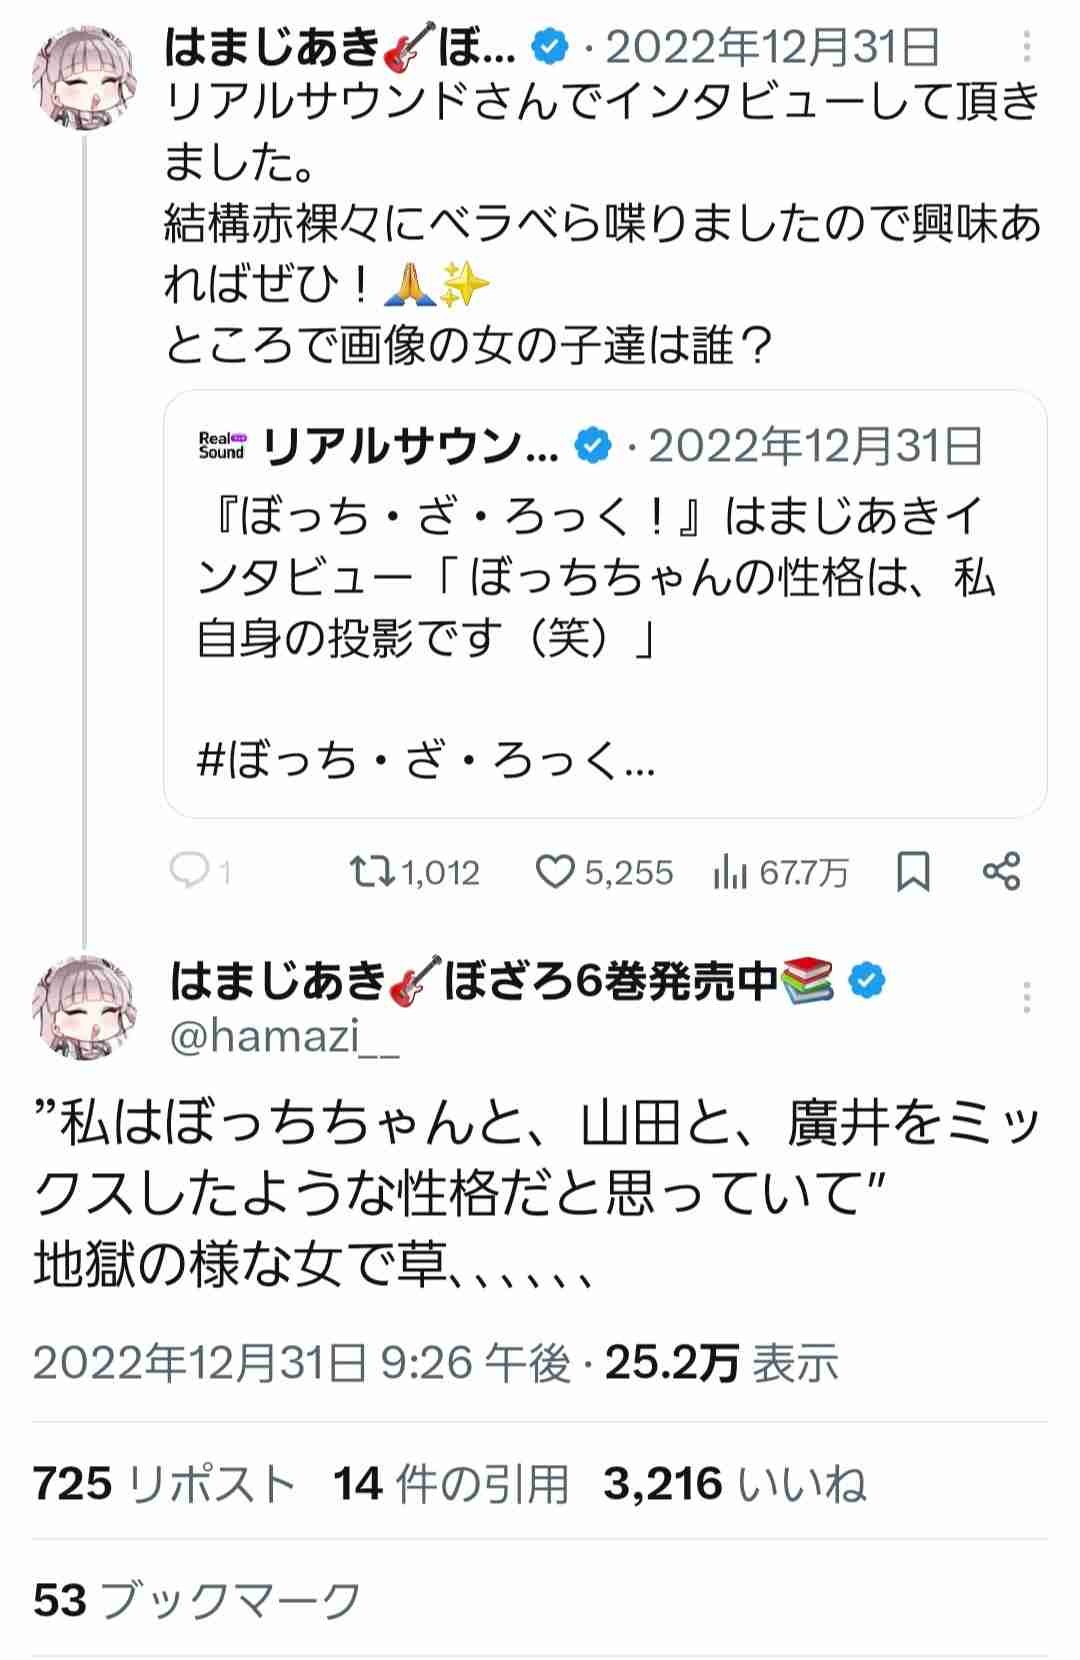
Task: Open the main tweet's three-dot menu
Action: (1027, 996)
